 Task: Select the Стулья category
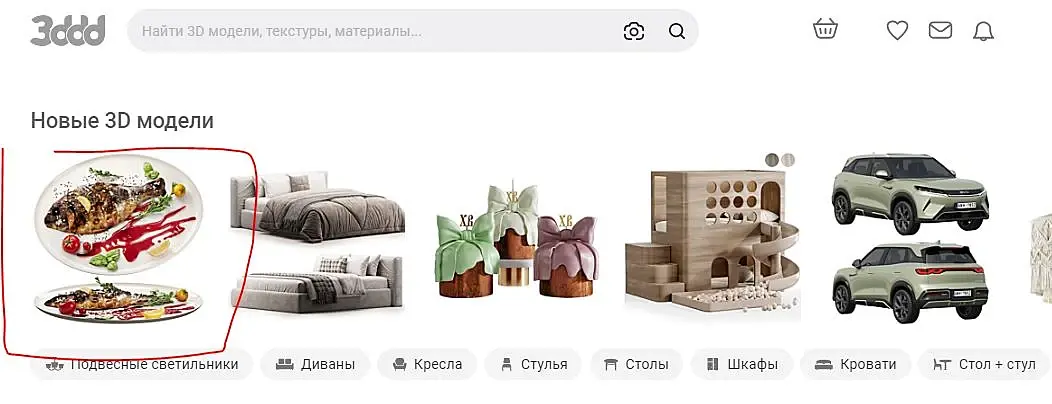pos(534,364)
